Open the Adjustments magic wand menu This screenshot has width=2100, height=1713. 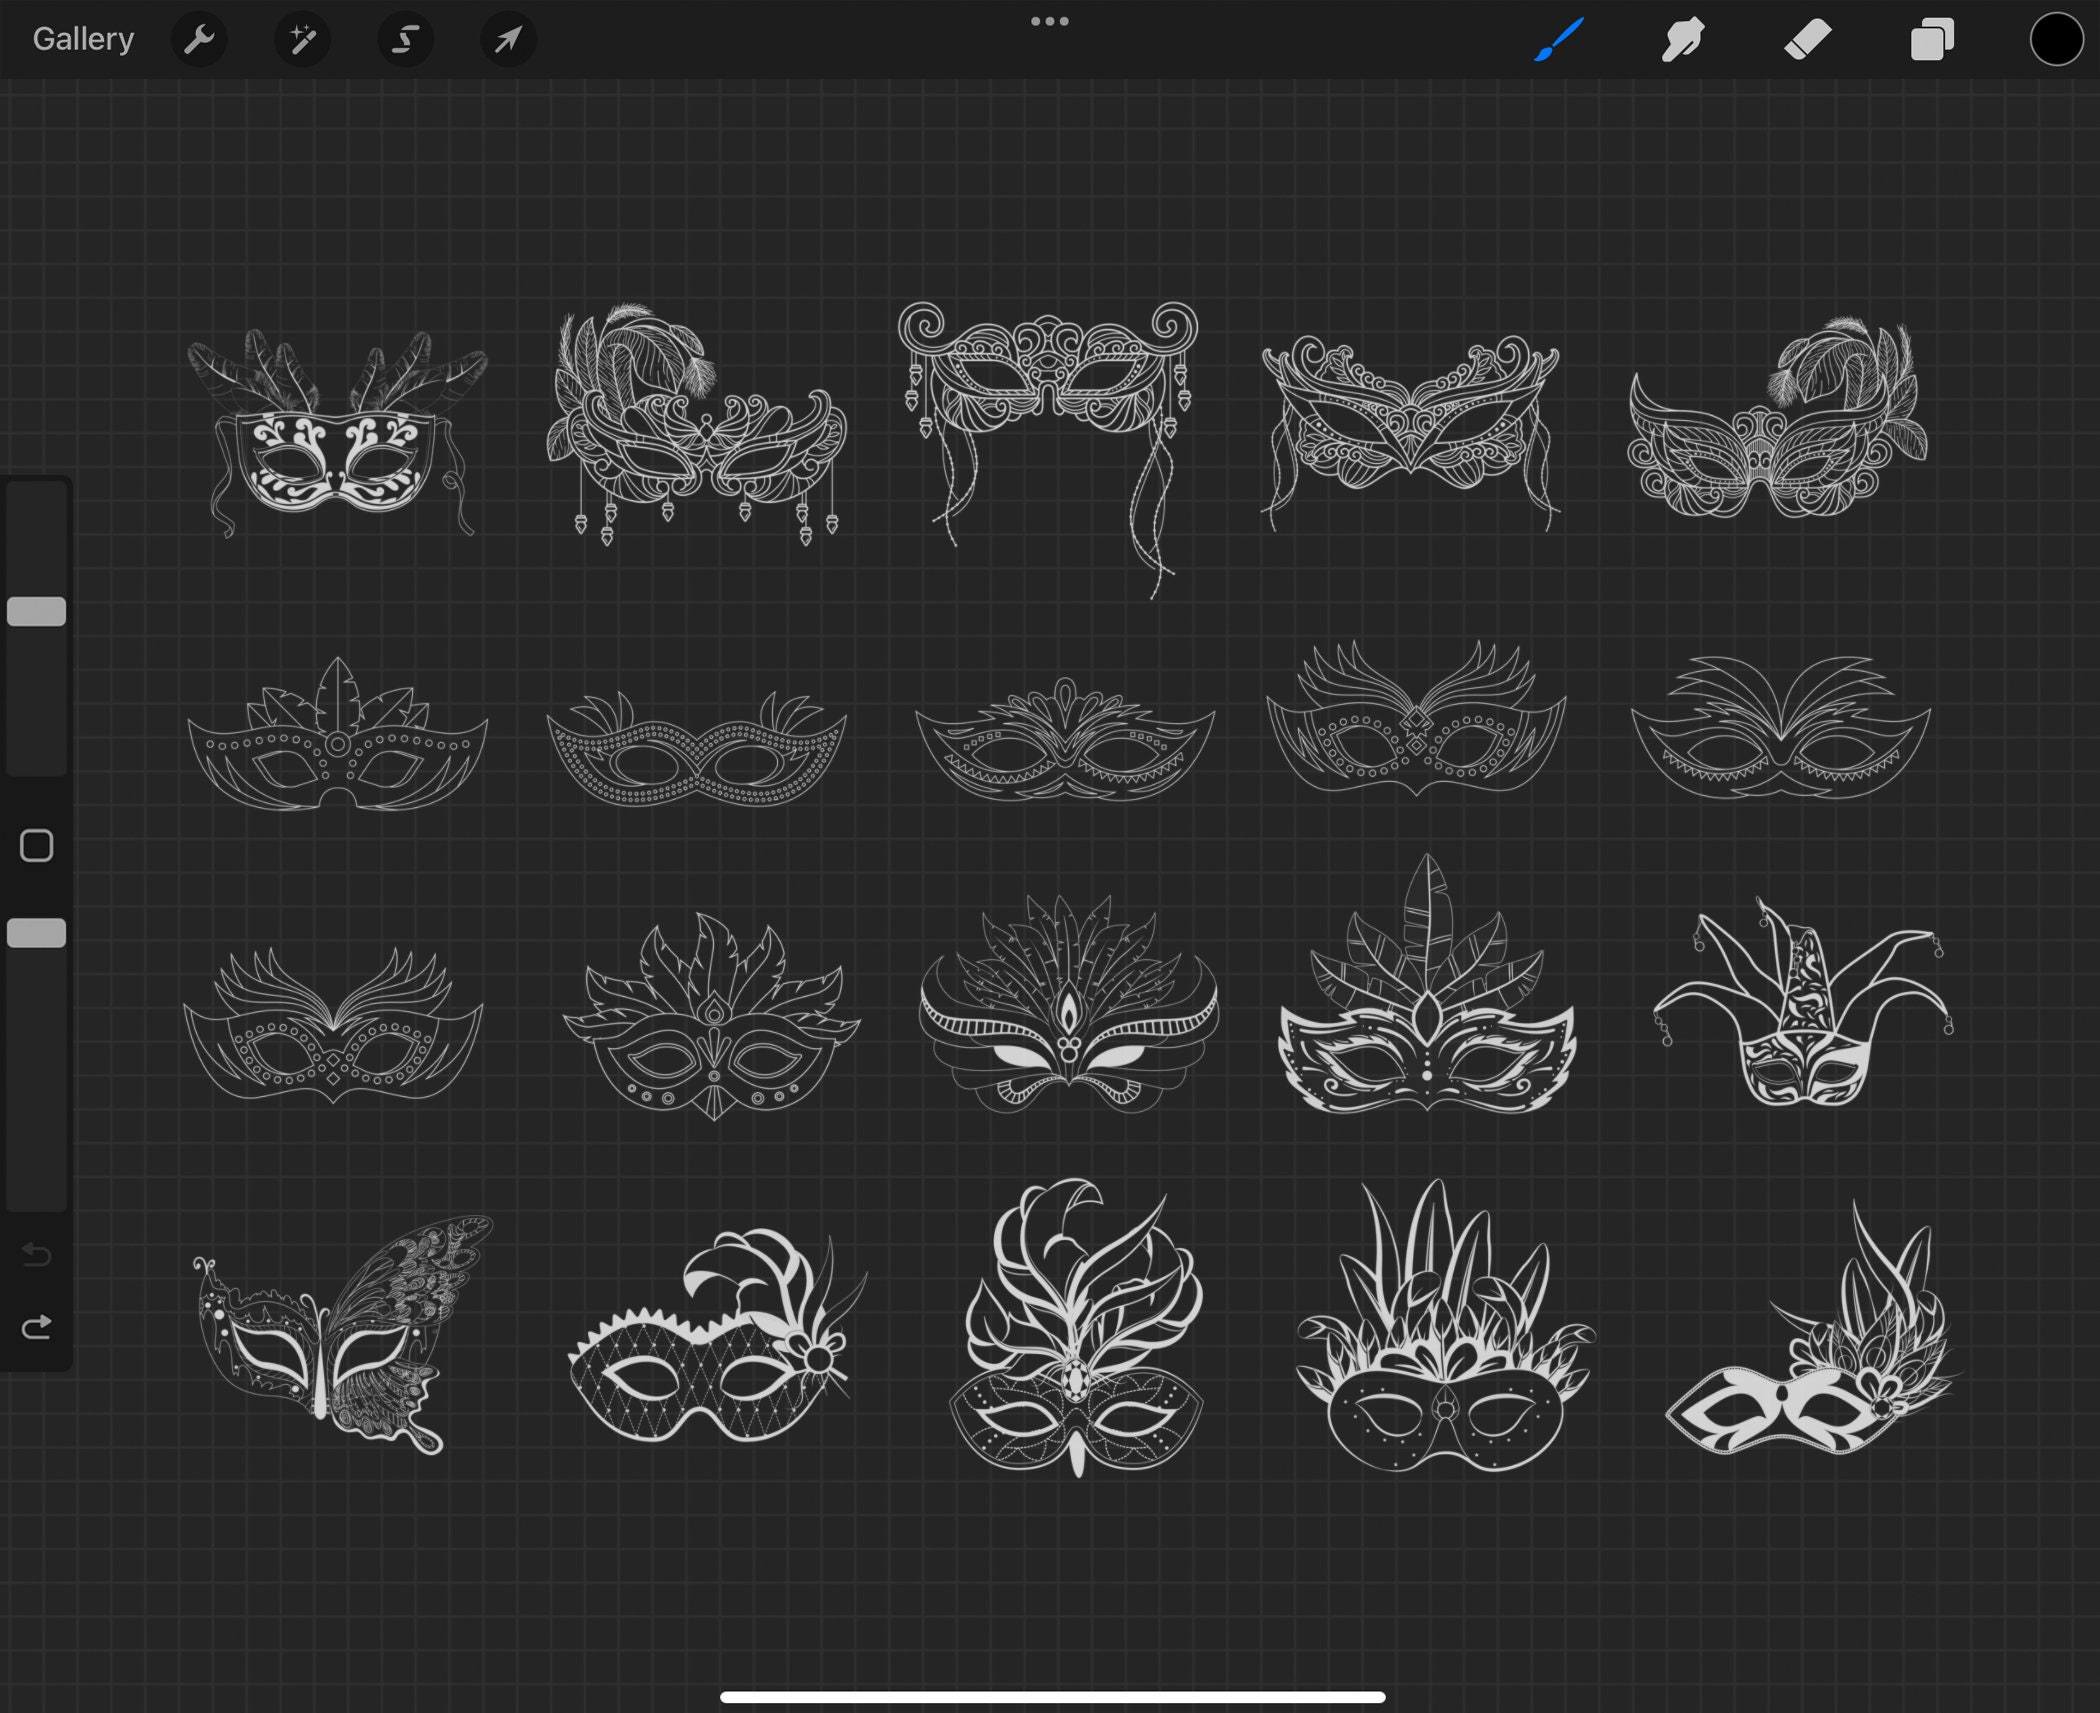click(x=302, y=39)
